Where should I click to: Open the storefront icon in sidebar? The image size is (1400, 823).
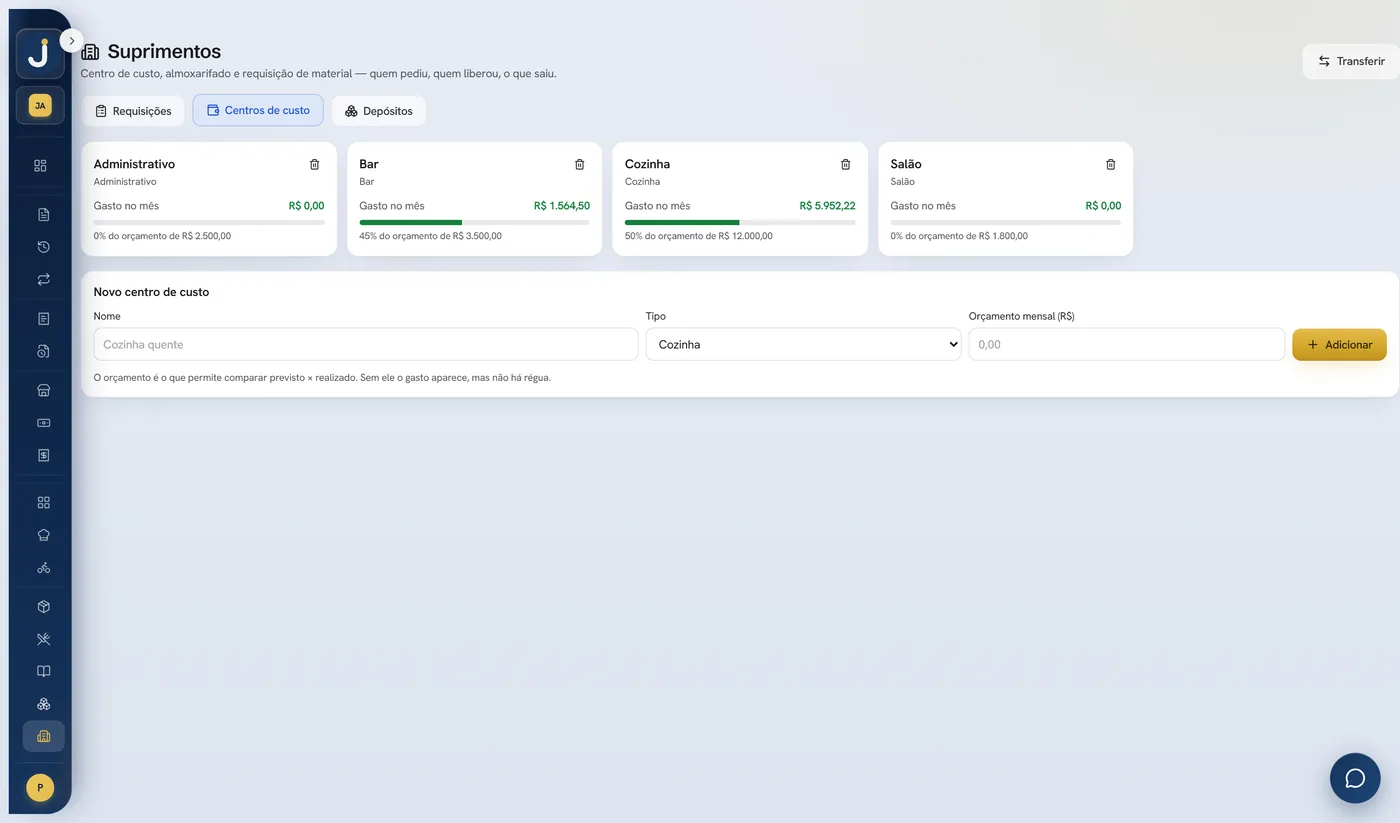(x=43, y=390)
